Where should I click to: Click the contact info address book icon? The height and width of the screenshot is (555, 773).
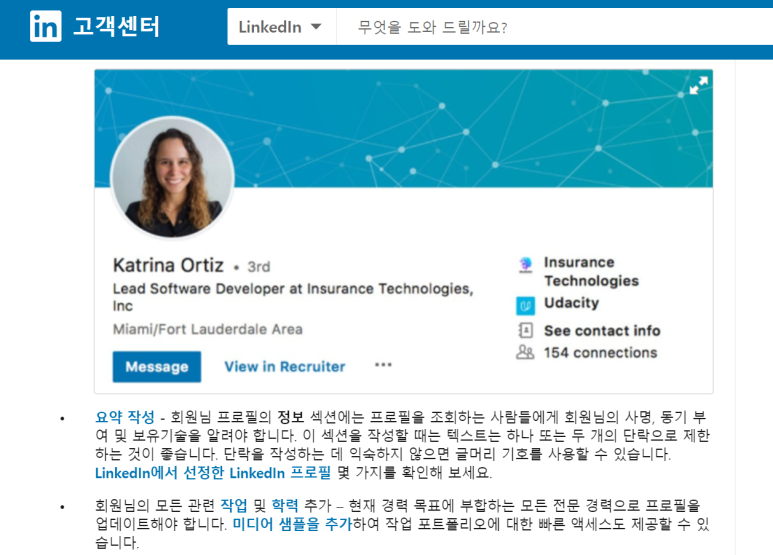click(526, 330)
